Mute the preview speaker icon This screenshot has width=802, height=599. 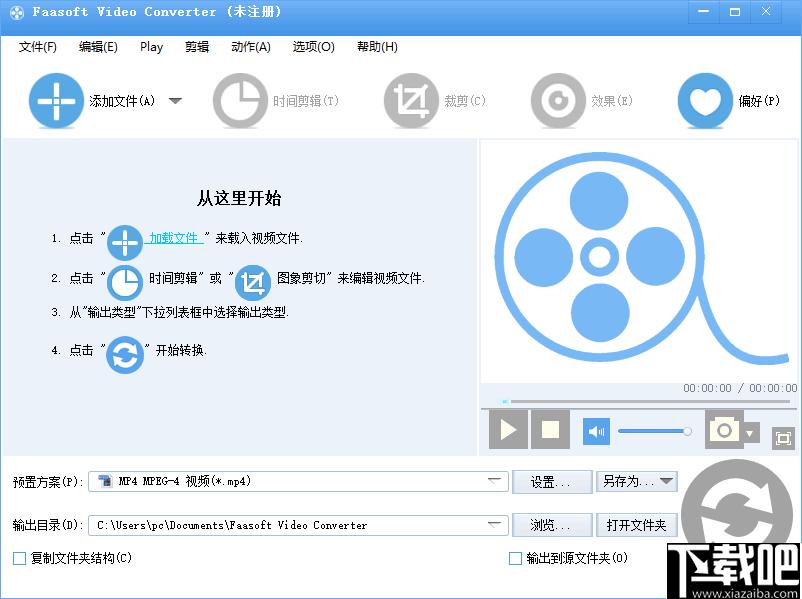tap(596, 431)
